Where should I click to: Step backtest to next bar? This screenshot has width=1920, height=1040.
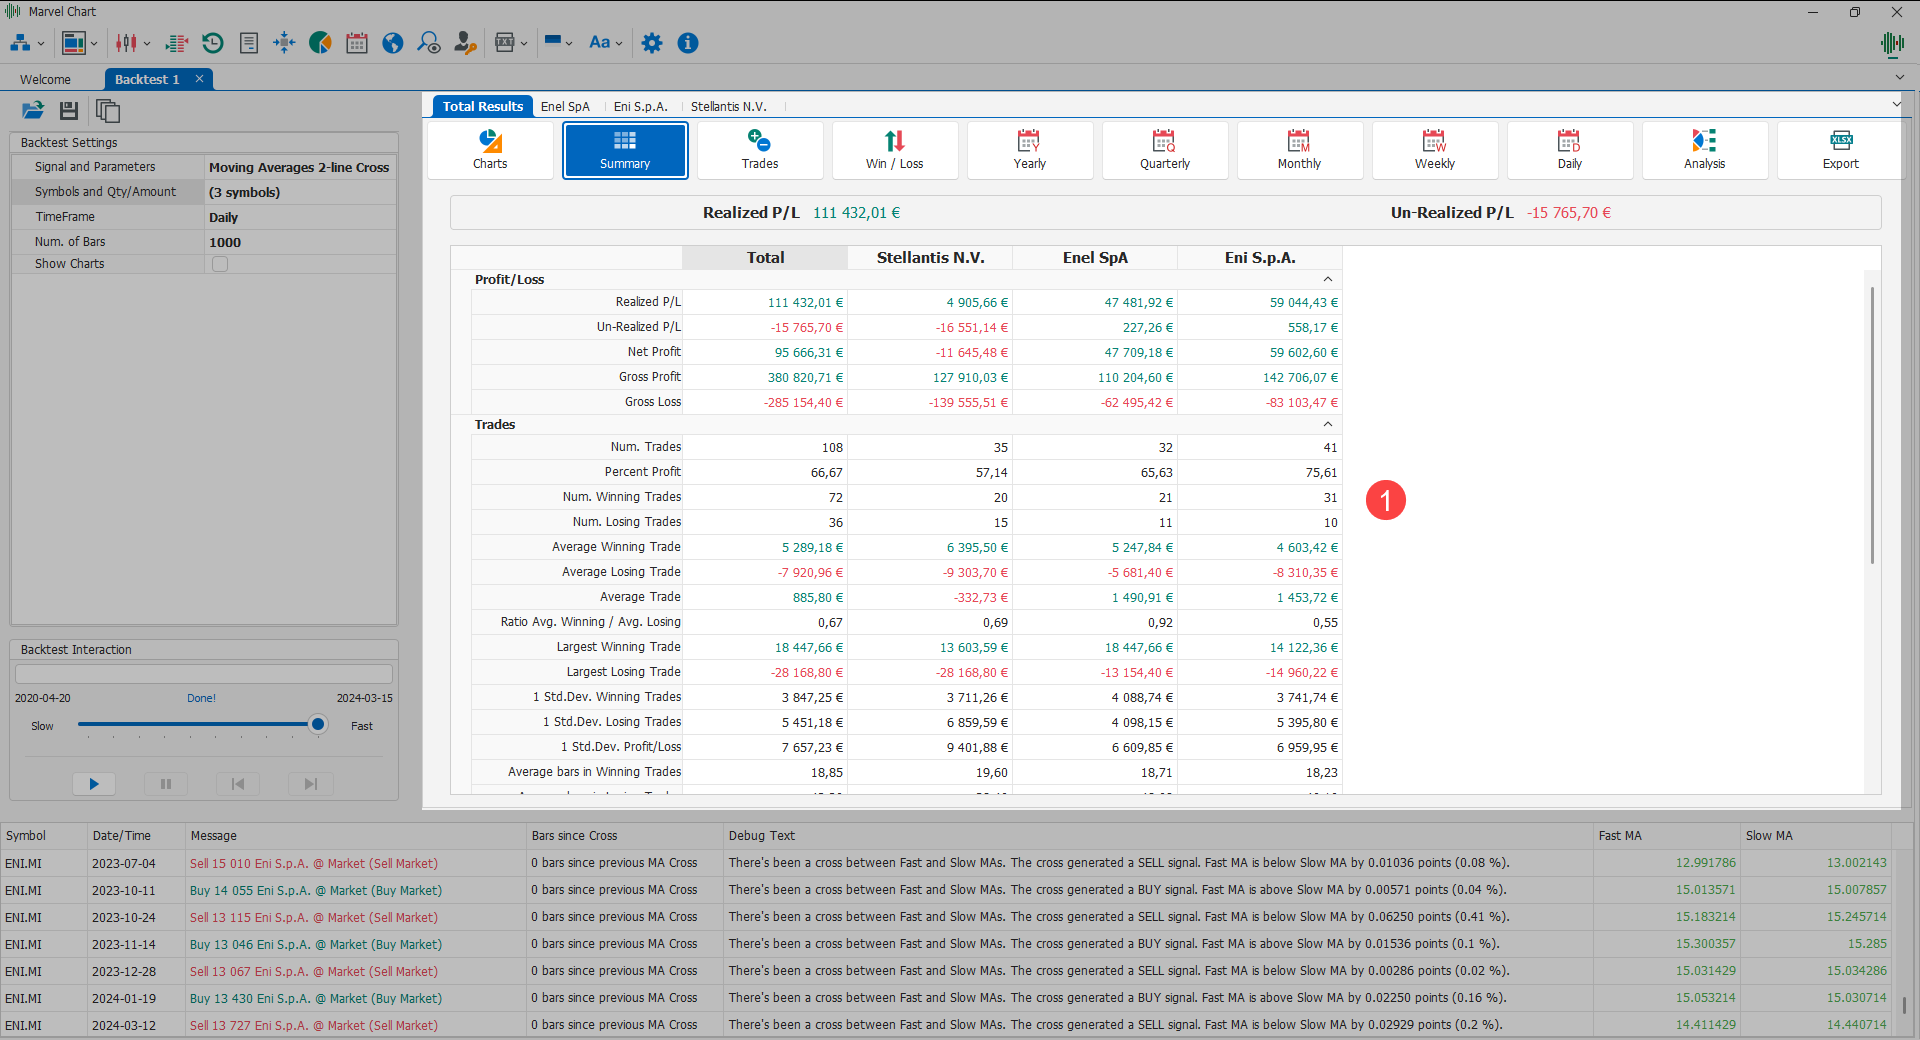point(311,784)
